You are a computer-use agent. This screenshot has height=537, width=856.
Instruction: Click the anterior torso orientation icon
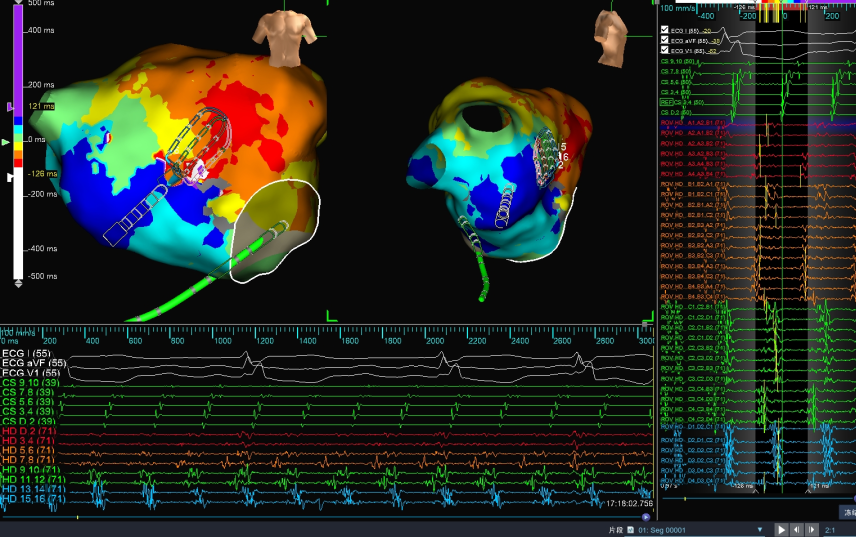(x=283, y=38)
